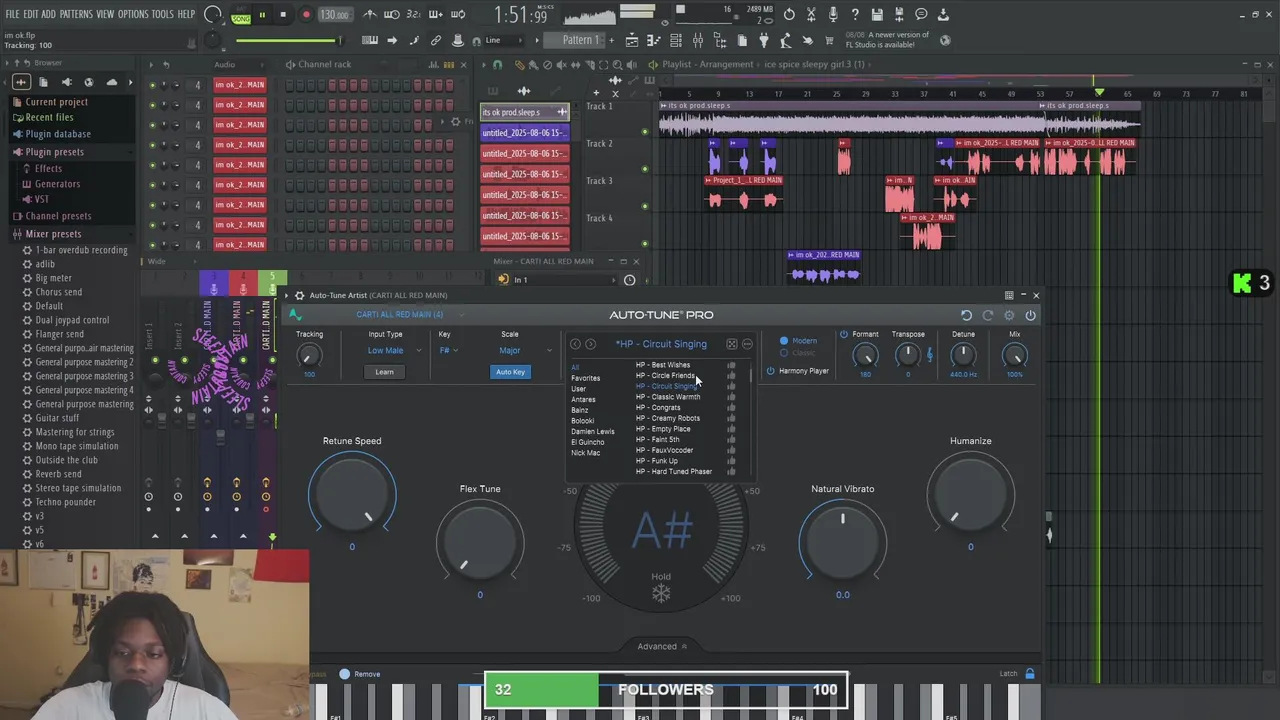Open the Piano roll view icon

pos(654,40)
